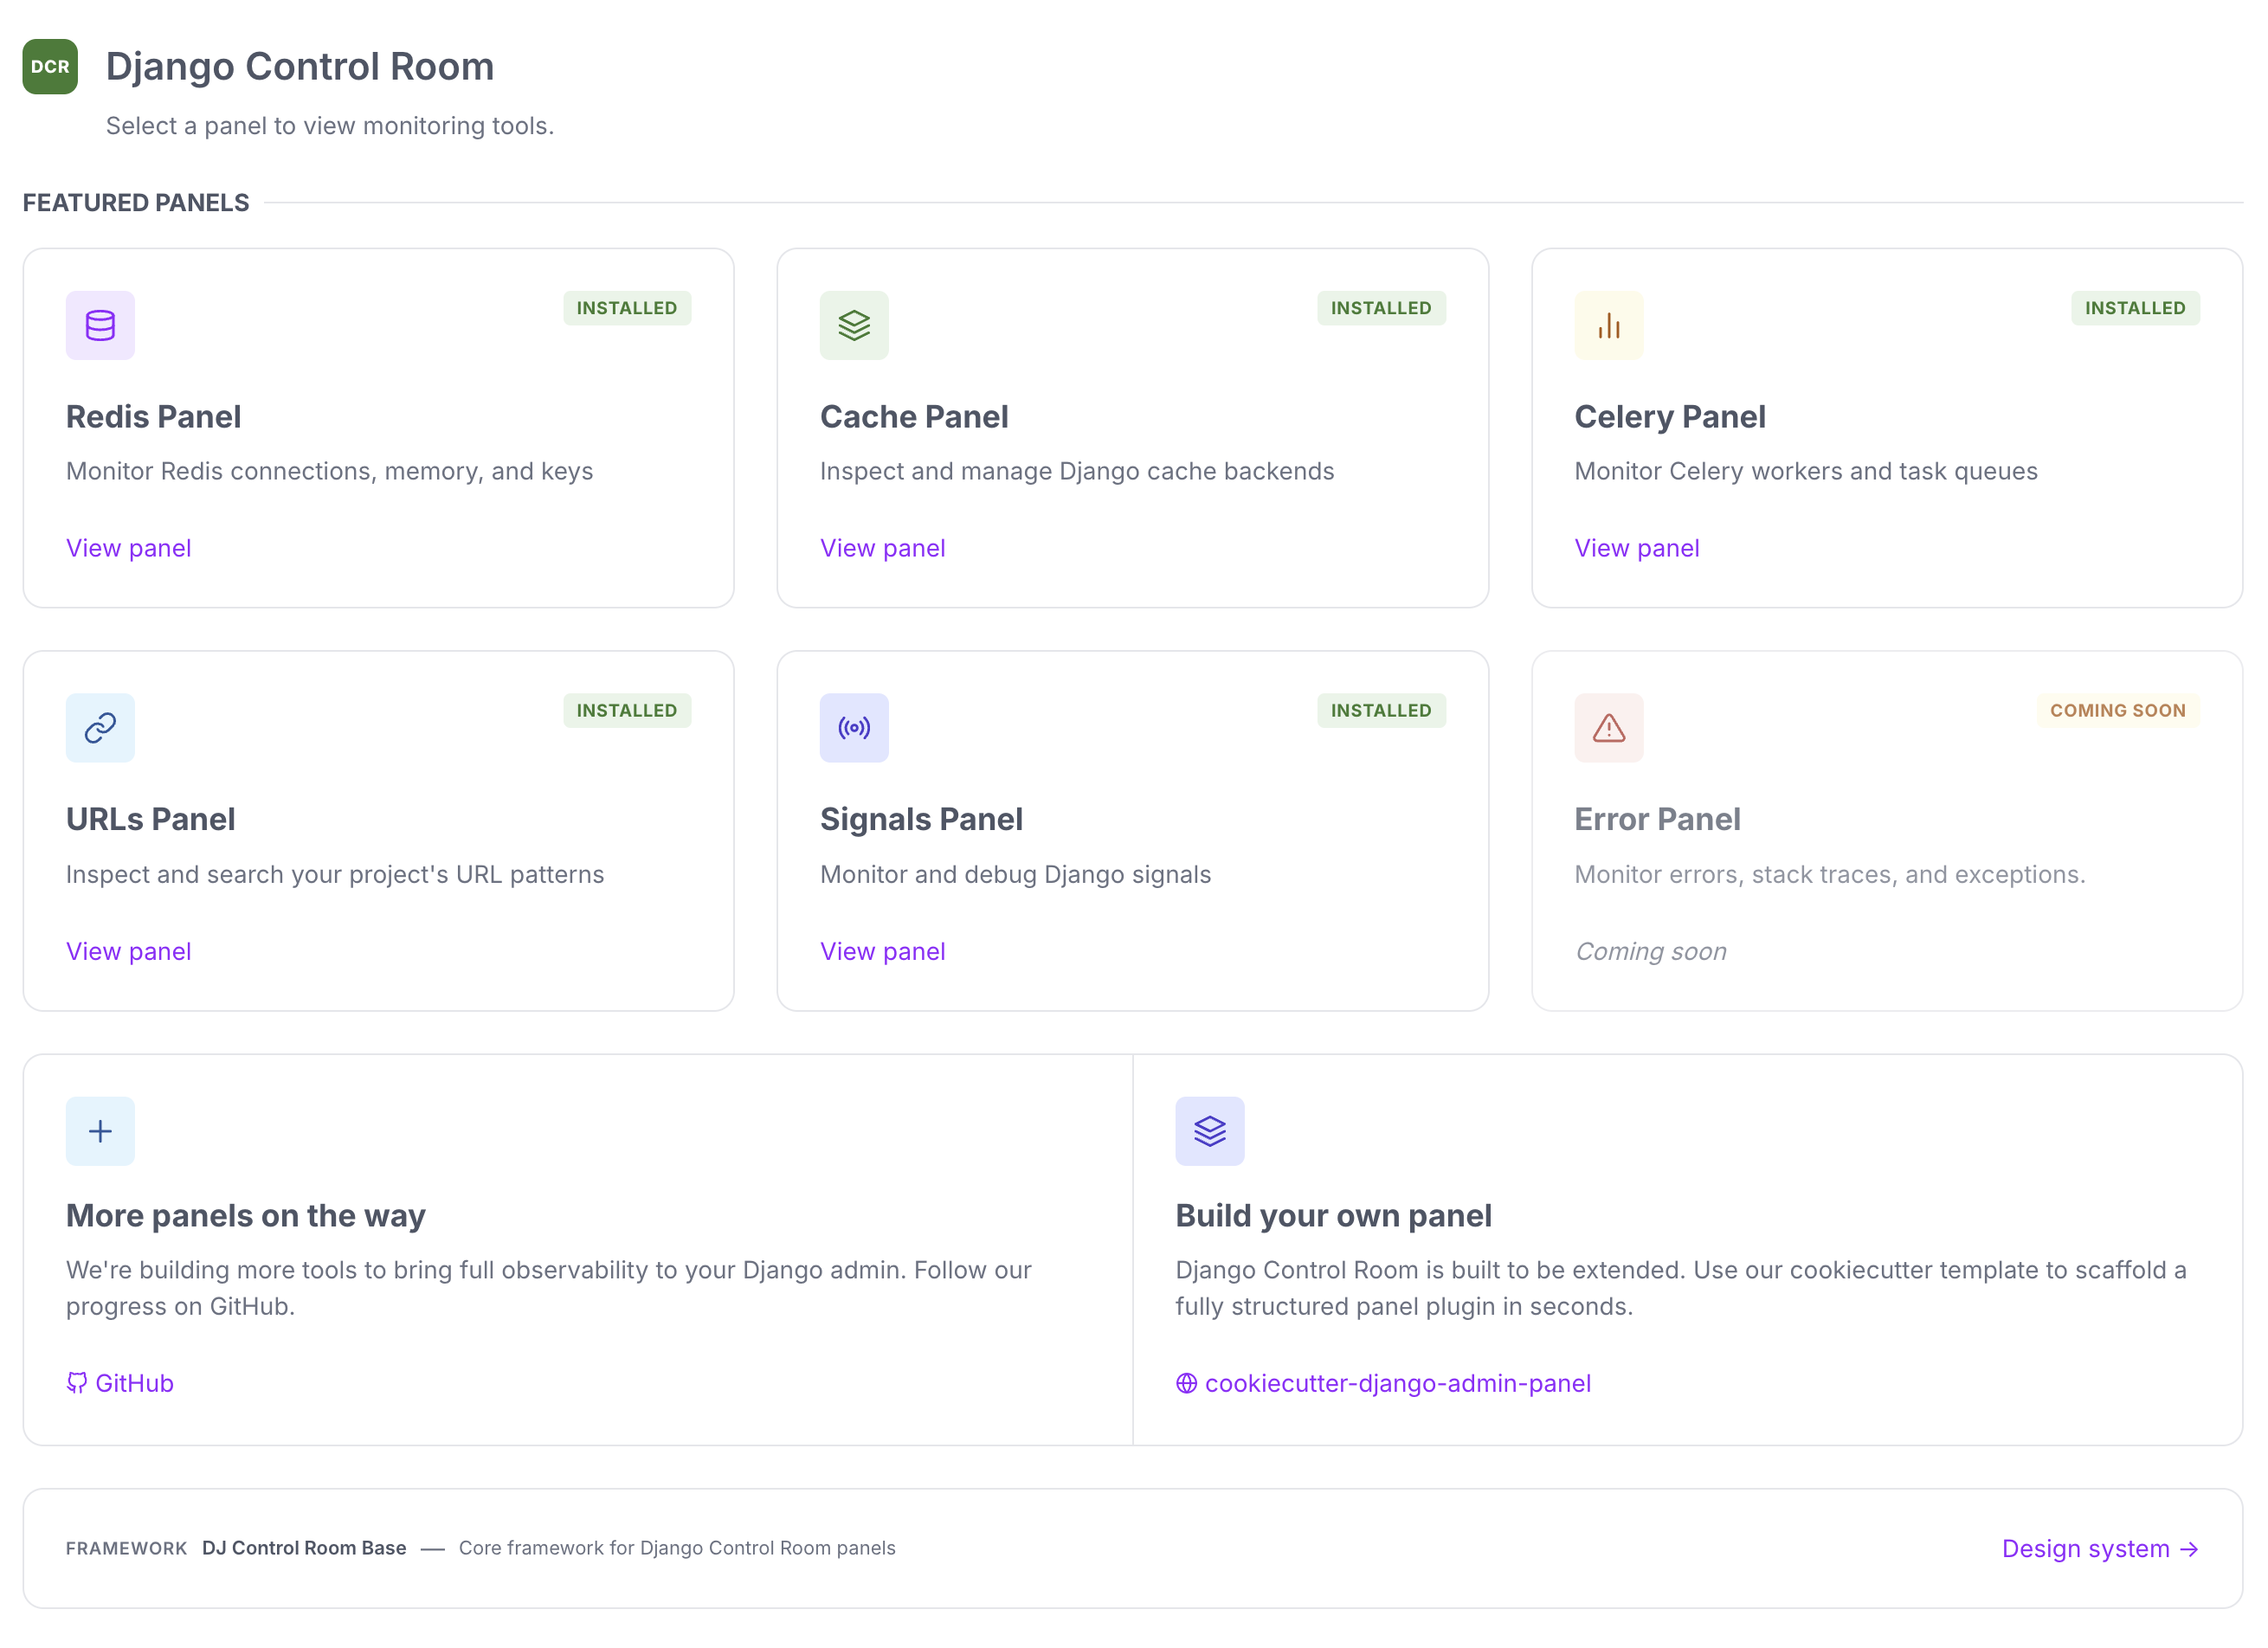Click the Cache Panel layers icon

tap(854, 326)
